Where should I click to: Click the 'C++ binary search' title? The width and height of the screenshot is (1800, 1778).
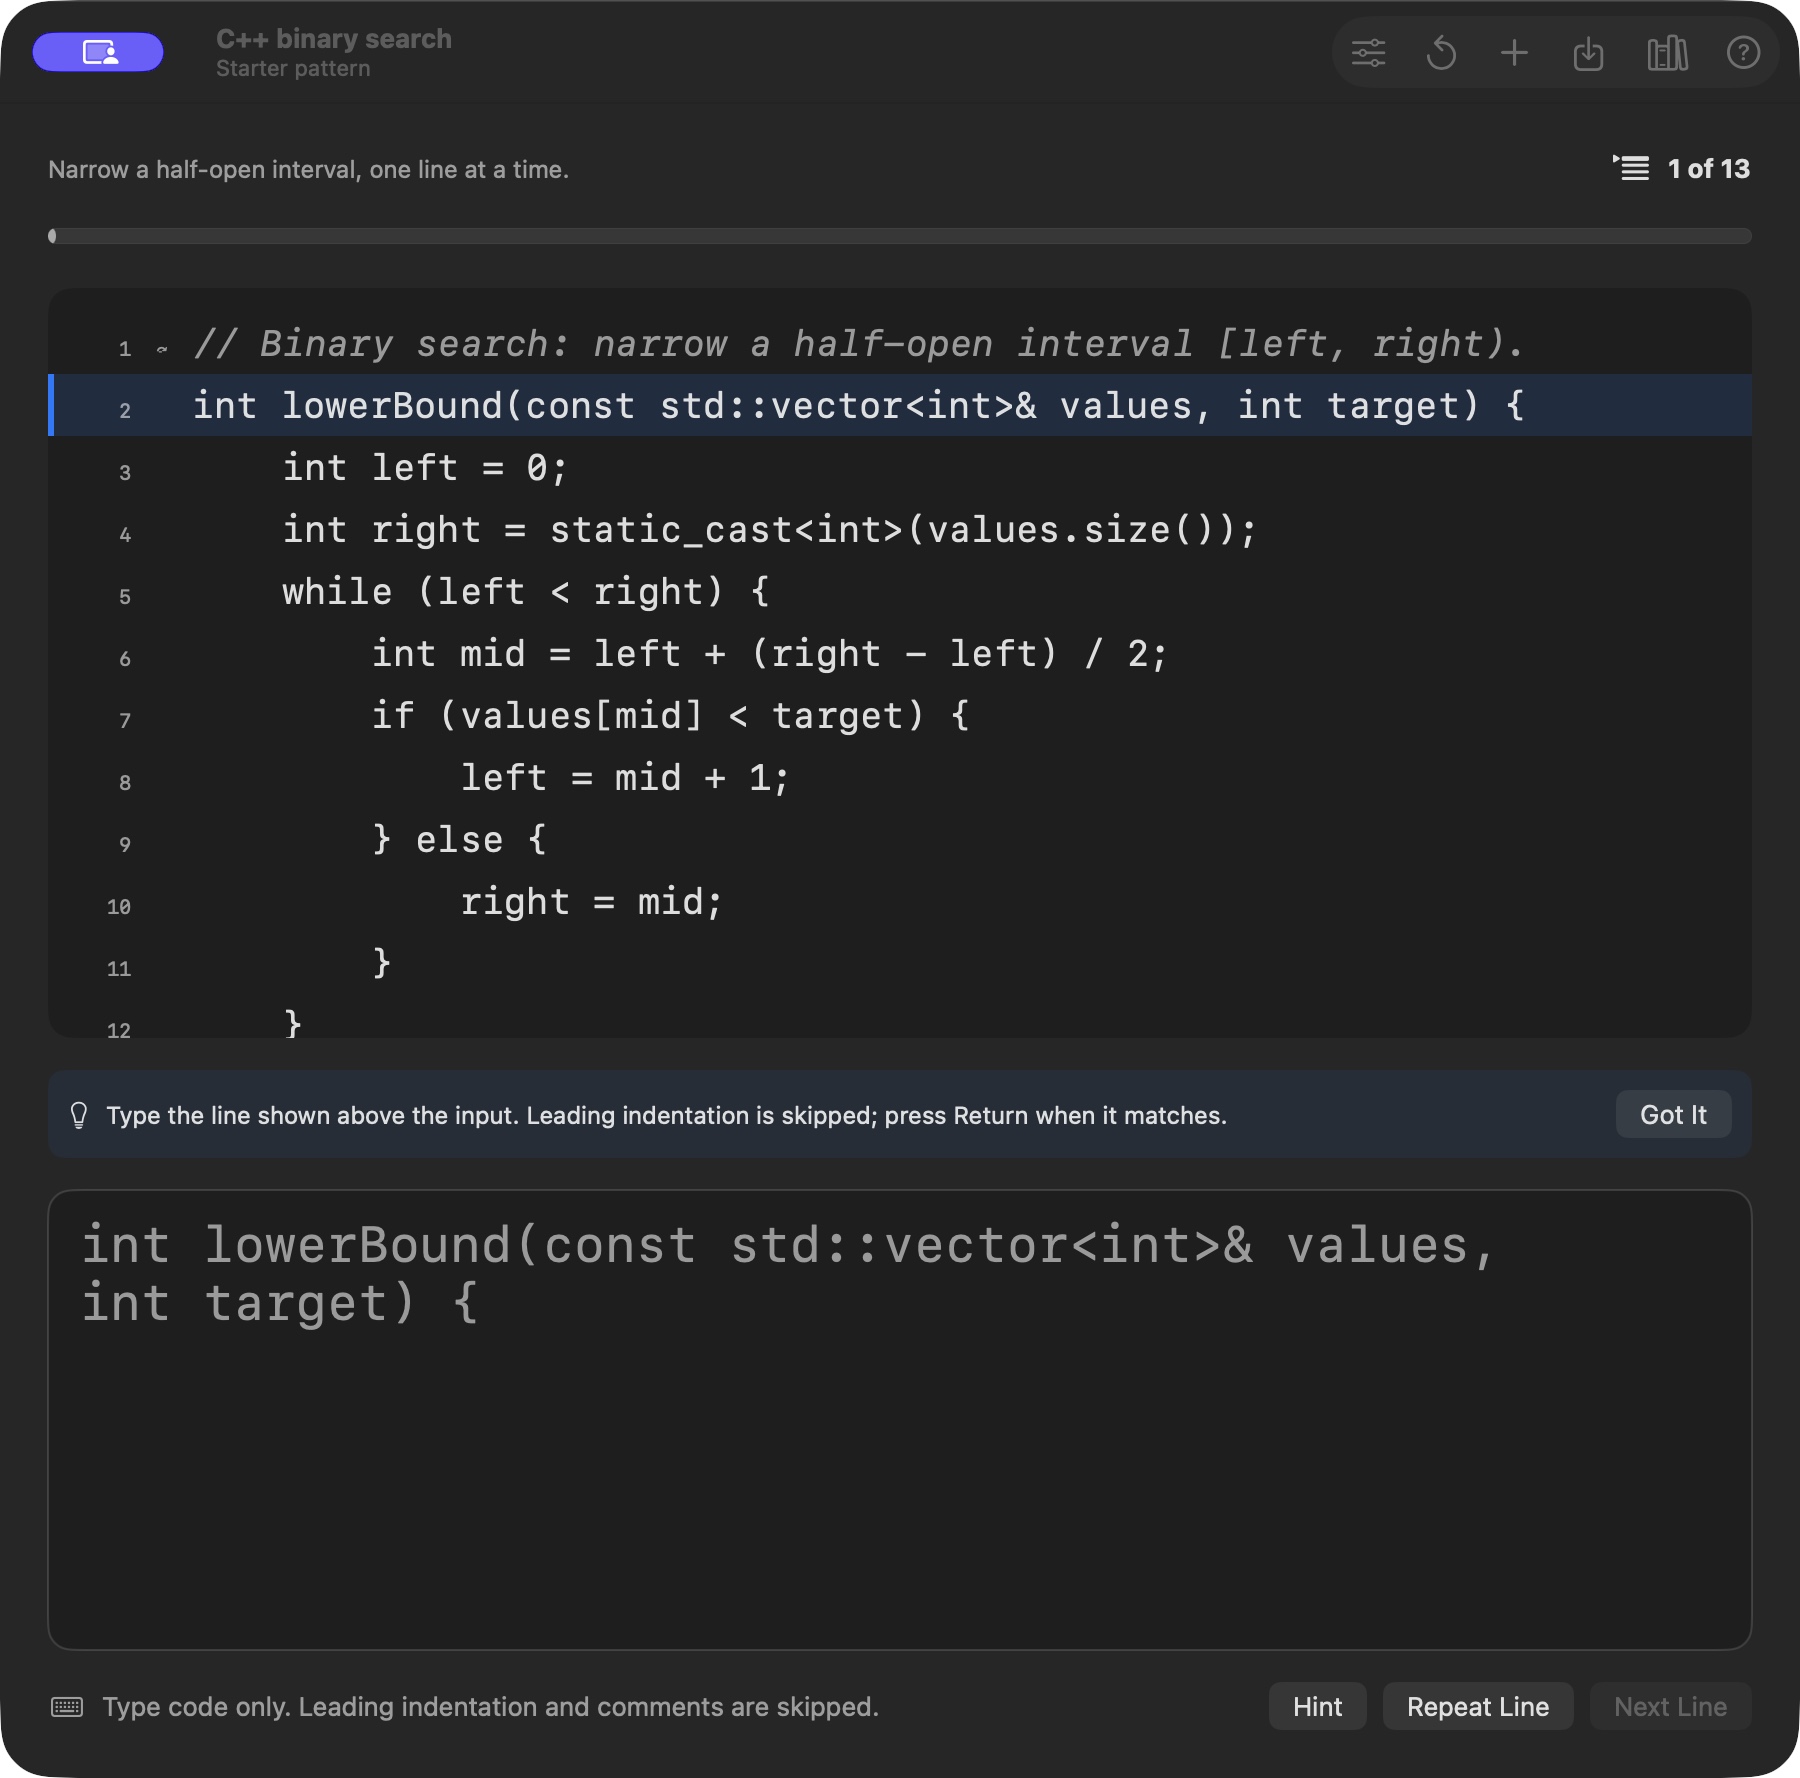pyautogui.click(x=334, y=39)
